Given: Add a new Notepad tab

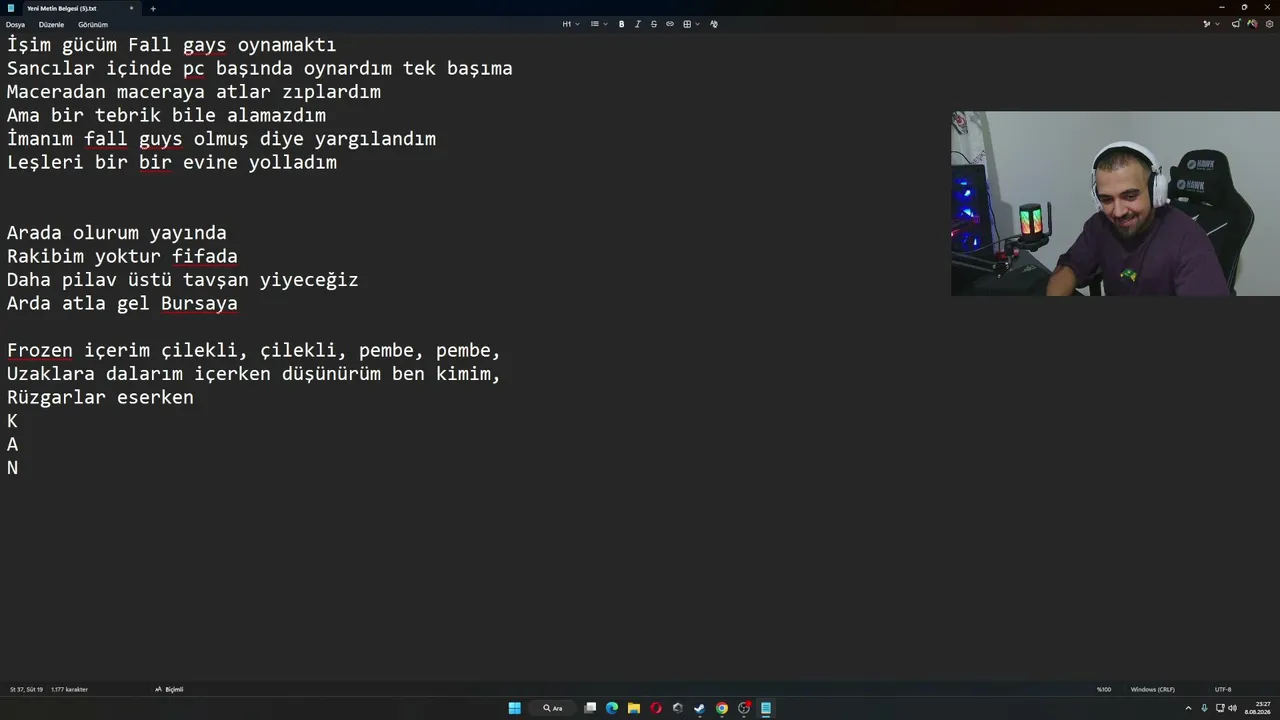Looking at the screenshot, I should [153, 8].
